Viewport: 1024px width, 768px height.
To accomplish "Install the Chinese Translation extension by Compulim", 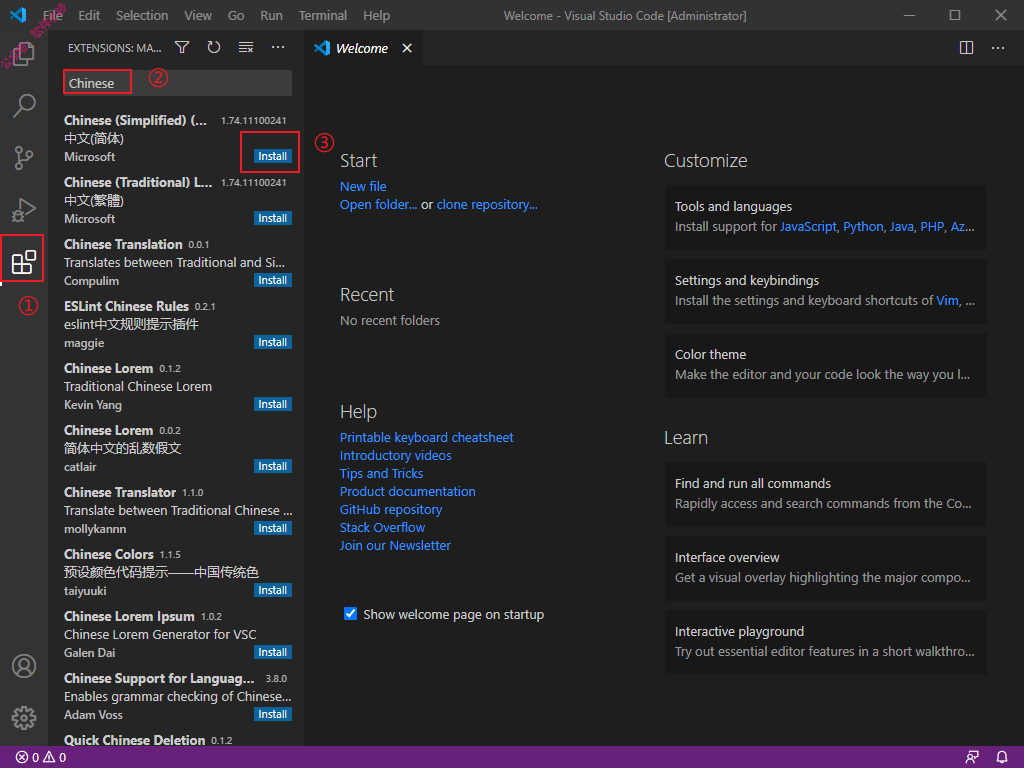I will [272, 280].
